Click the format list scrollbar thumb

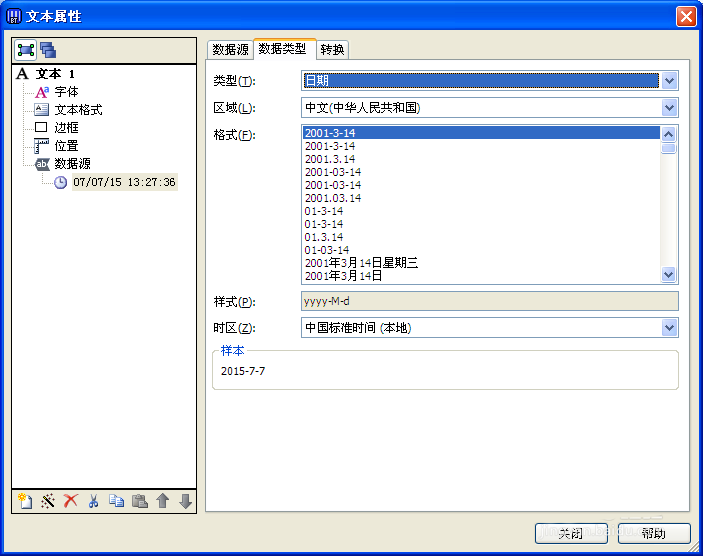tap(668, 148)
